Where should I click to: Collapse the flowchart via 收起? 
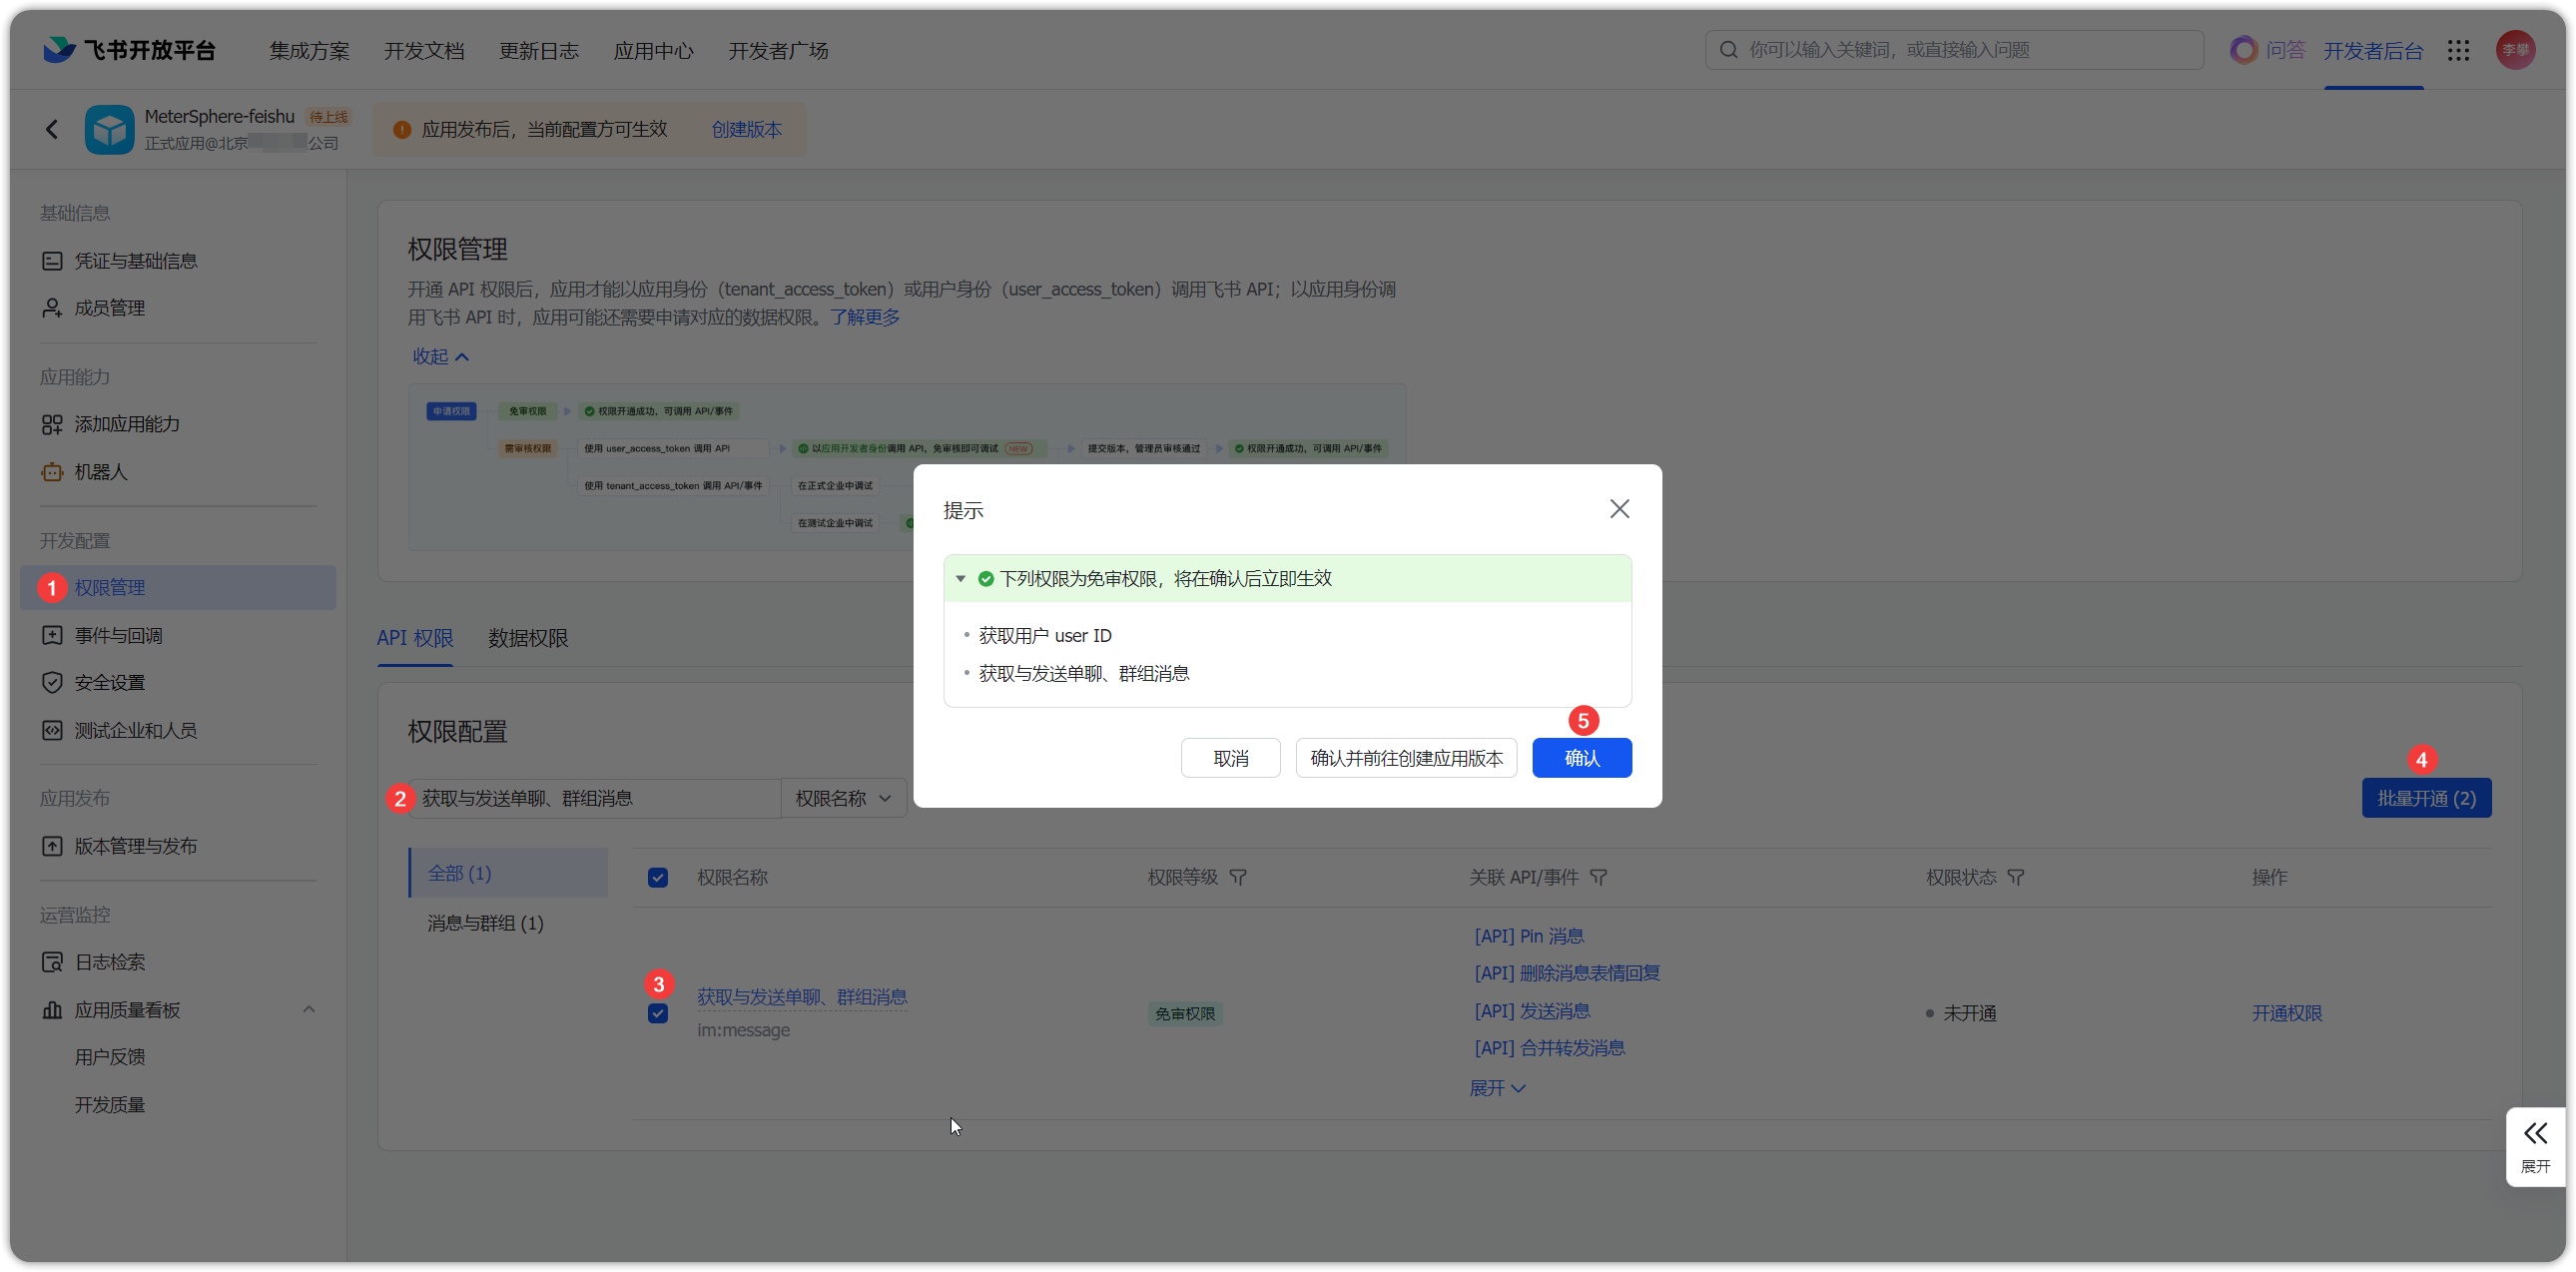point(441,356)
